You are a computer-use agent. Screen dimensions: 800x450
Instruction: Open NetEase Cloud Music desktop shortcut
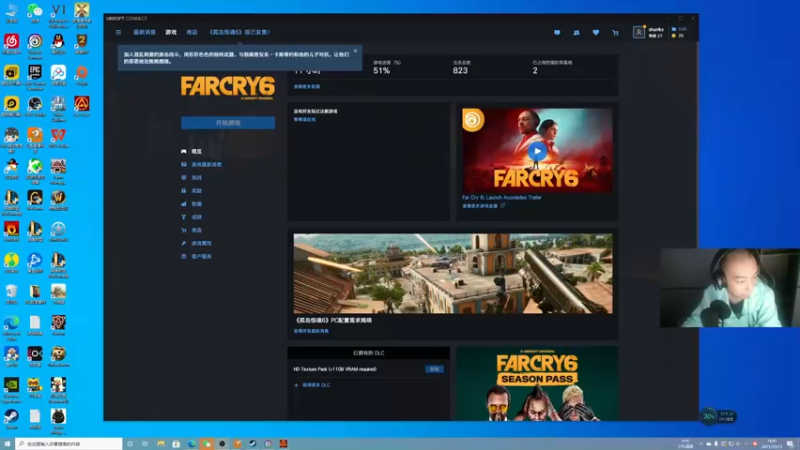coord(11,44)
